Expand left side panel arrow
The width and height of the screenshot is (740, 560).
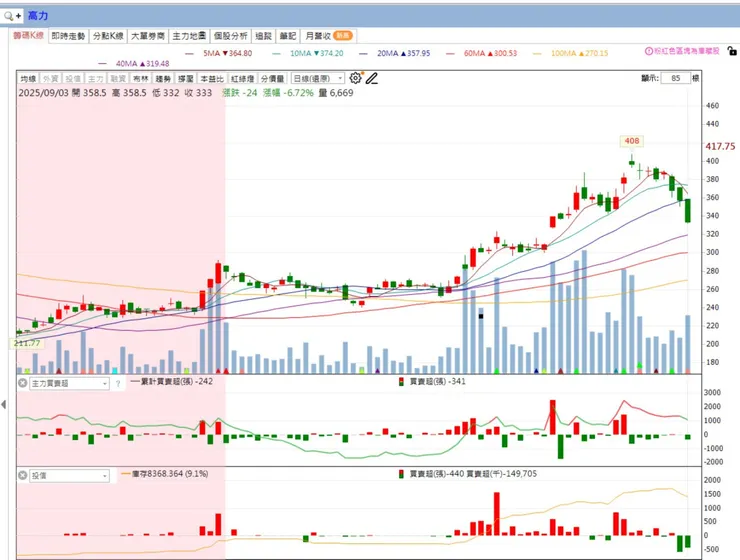tap(4, 404)
